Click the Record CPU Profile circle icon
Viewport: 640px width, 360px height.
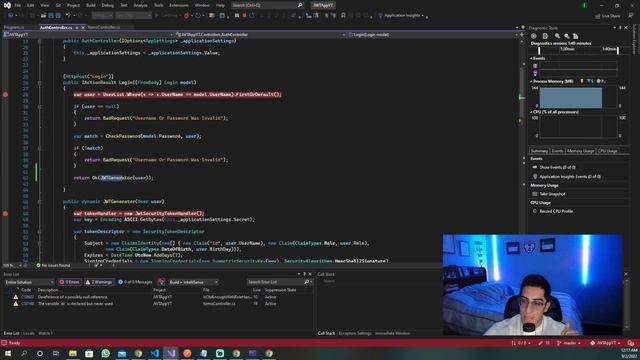535,211
